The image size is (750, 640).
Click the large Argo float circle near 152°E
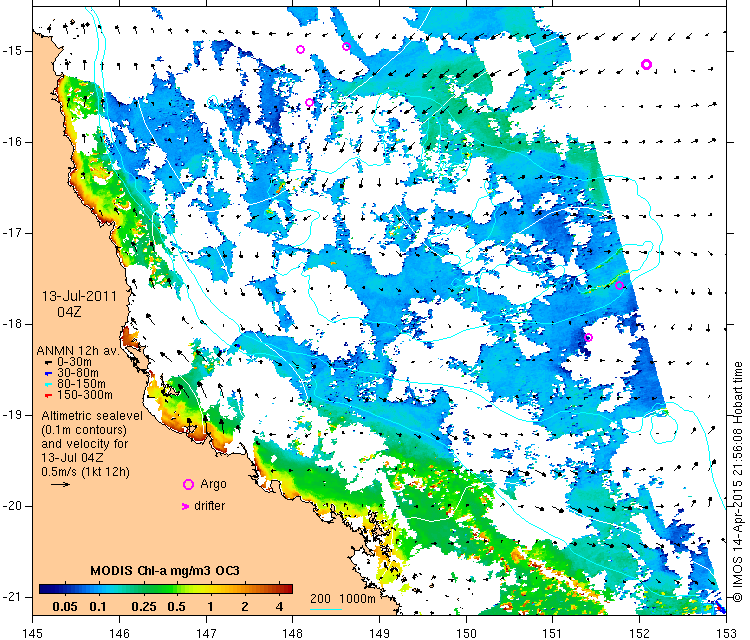click(646, 65)
